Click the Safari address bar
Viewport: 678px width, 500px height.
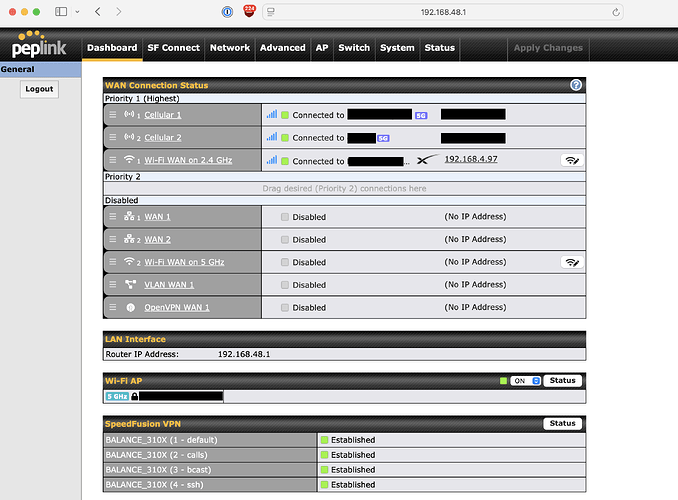[443, 12]
